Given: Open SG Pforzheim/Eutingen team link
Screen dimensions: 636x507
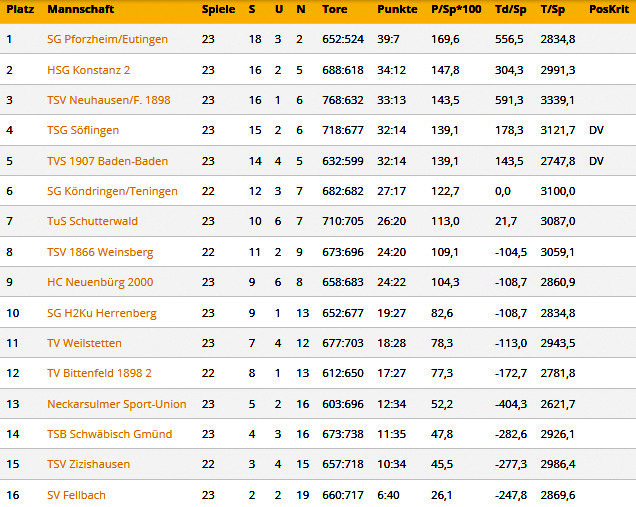Looking at the screenshot, I should click(107, 39).
